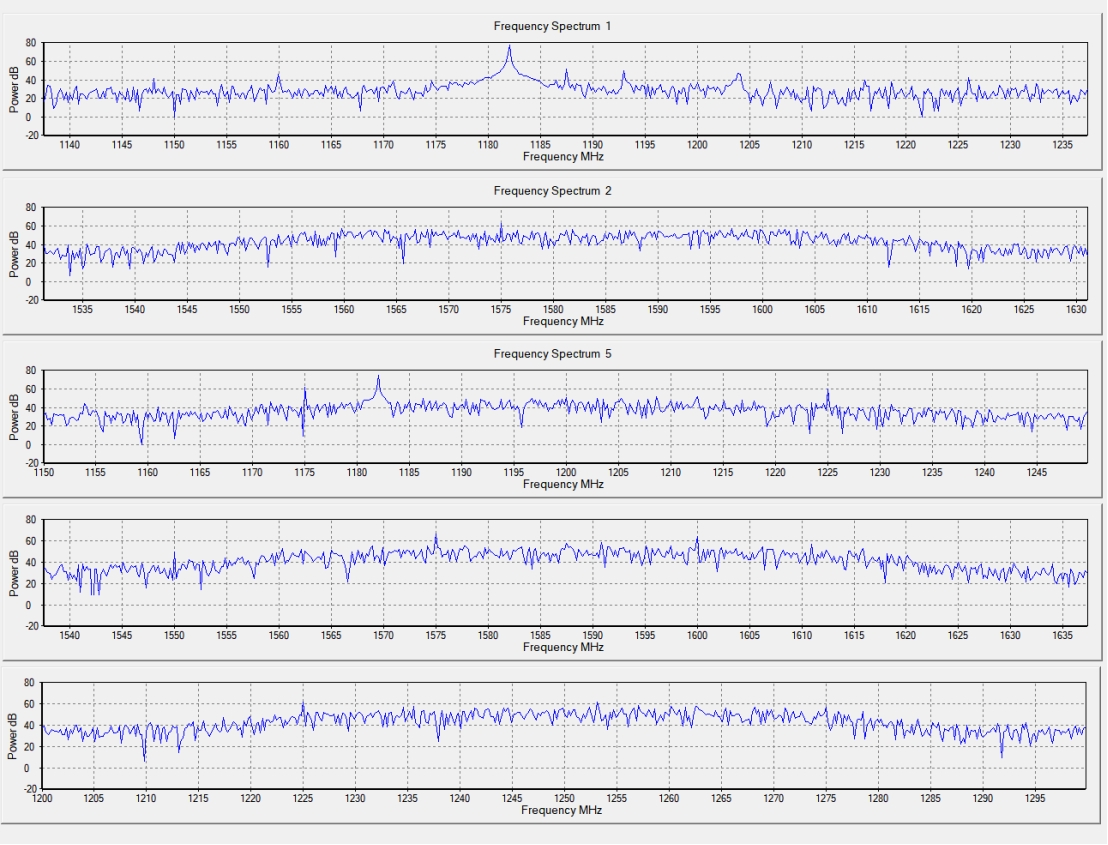Click the 1630 tick label on Frequency Spectrum 2

pyautogui.click(x=1076, y=309)
